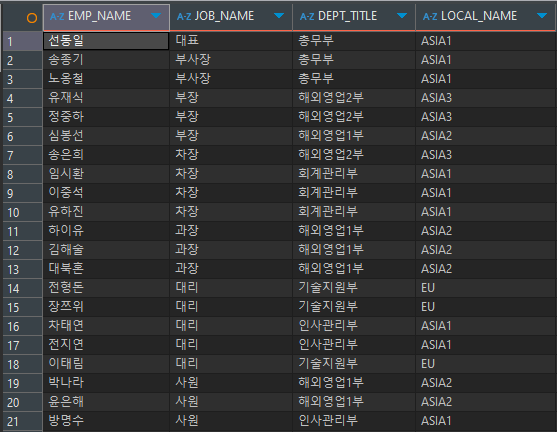Expand the DEPT_TITLE column dropdown arrow

(402, 16)
